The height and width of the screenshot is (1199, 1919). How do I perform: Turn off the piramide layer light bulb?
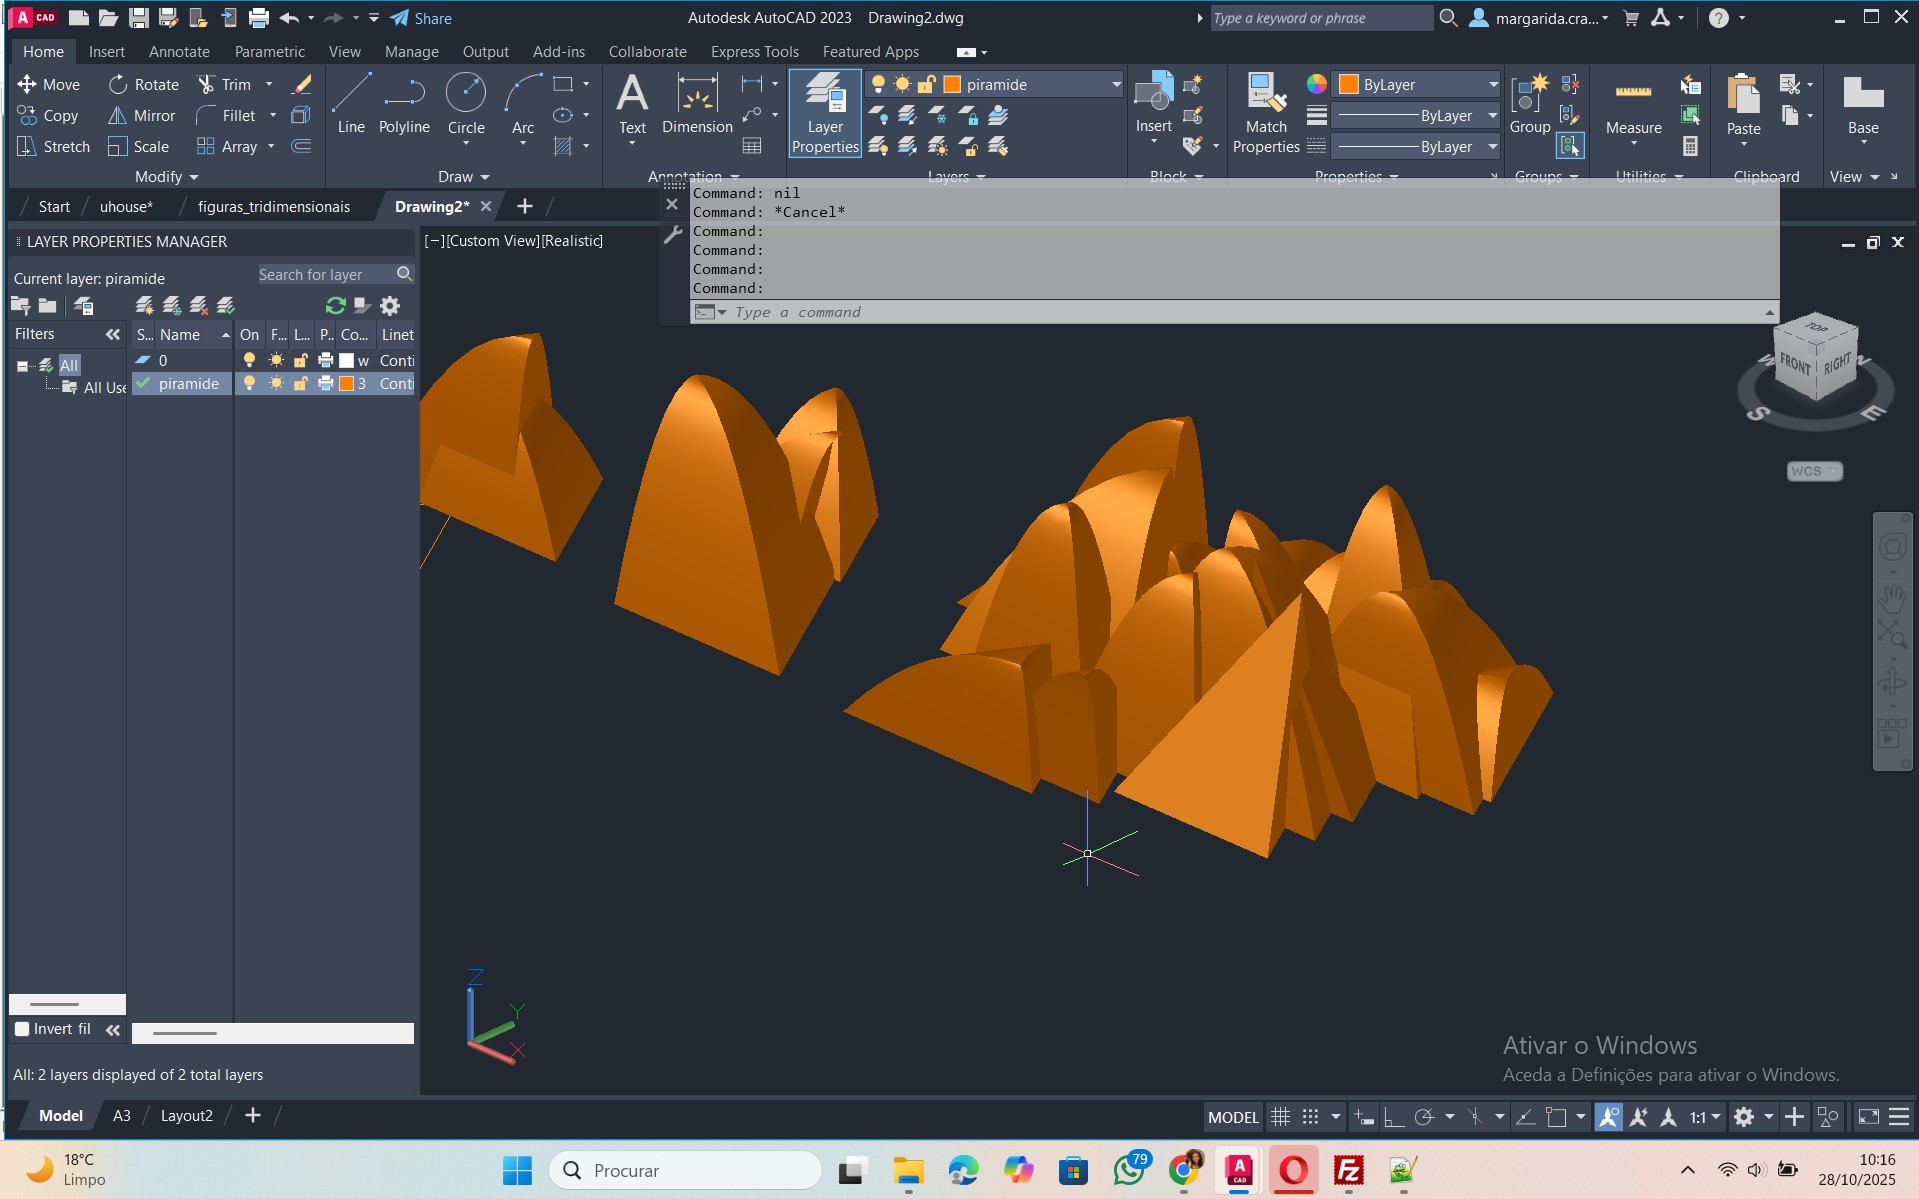point(249,384)
